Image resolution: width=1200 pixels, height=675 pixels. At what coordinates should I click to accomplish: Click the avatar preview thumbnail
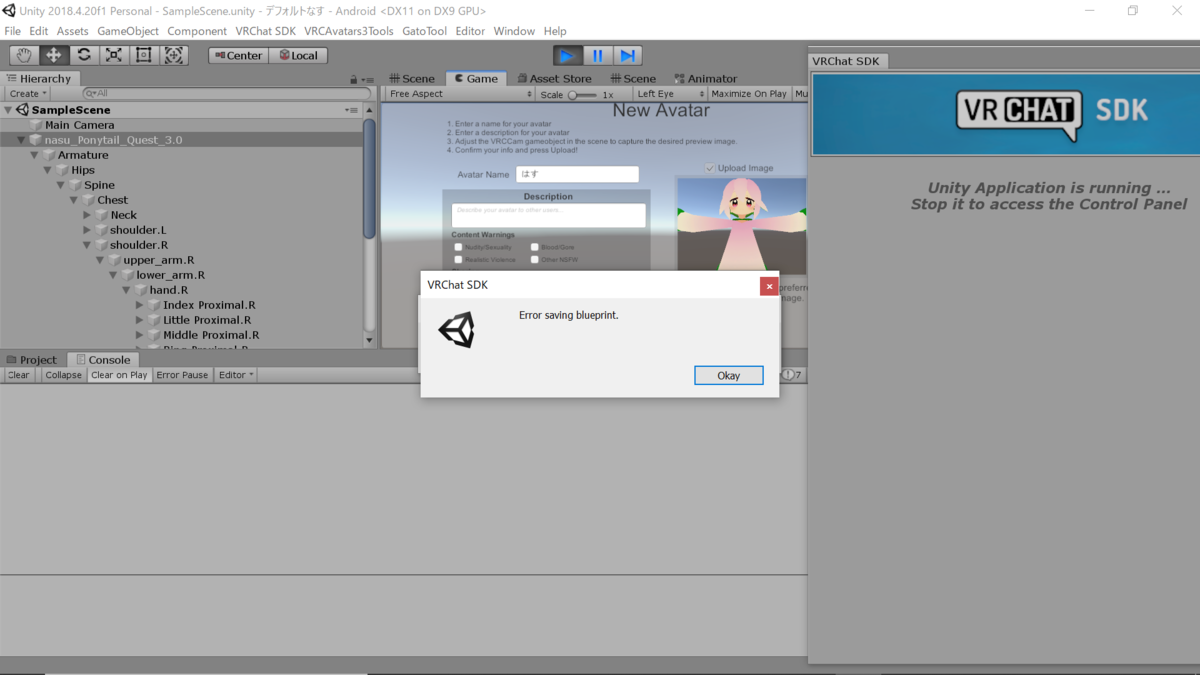tap(741, 225)
